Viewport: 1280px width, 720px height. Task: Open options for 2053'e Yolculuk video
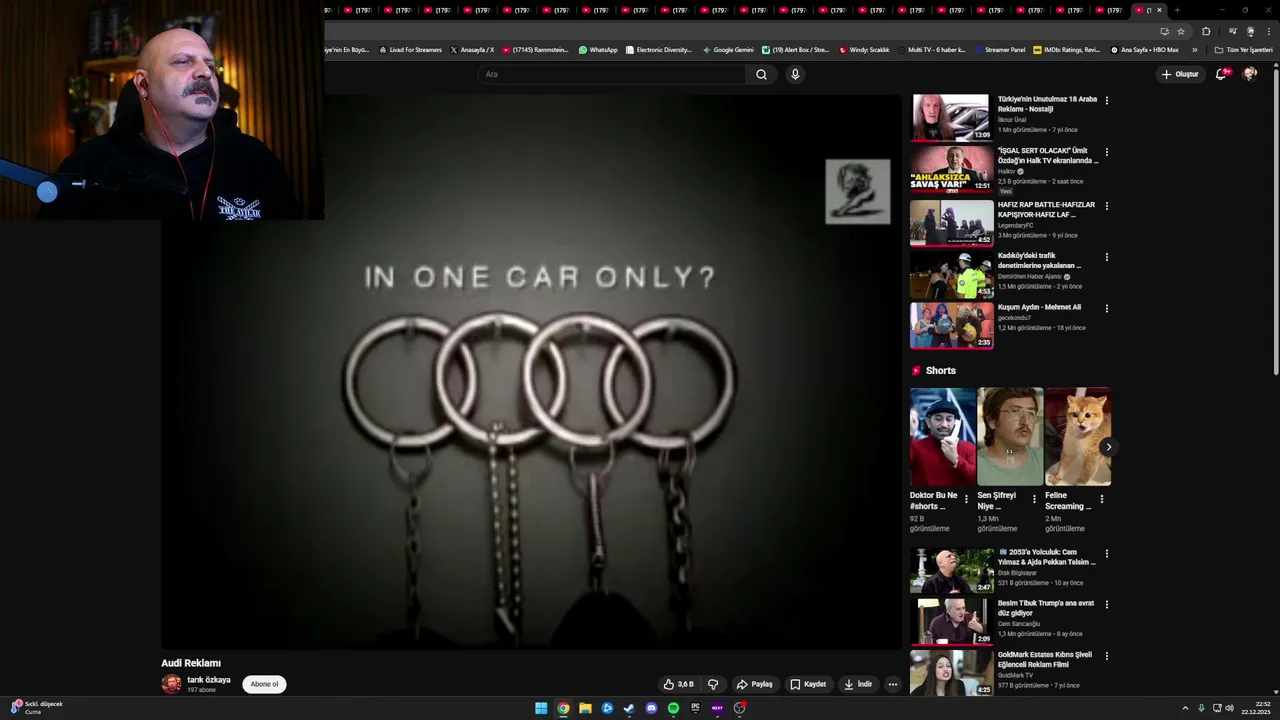pos(1106,553)
